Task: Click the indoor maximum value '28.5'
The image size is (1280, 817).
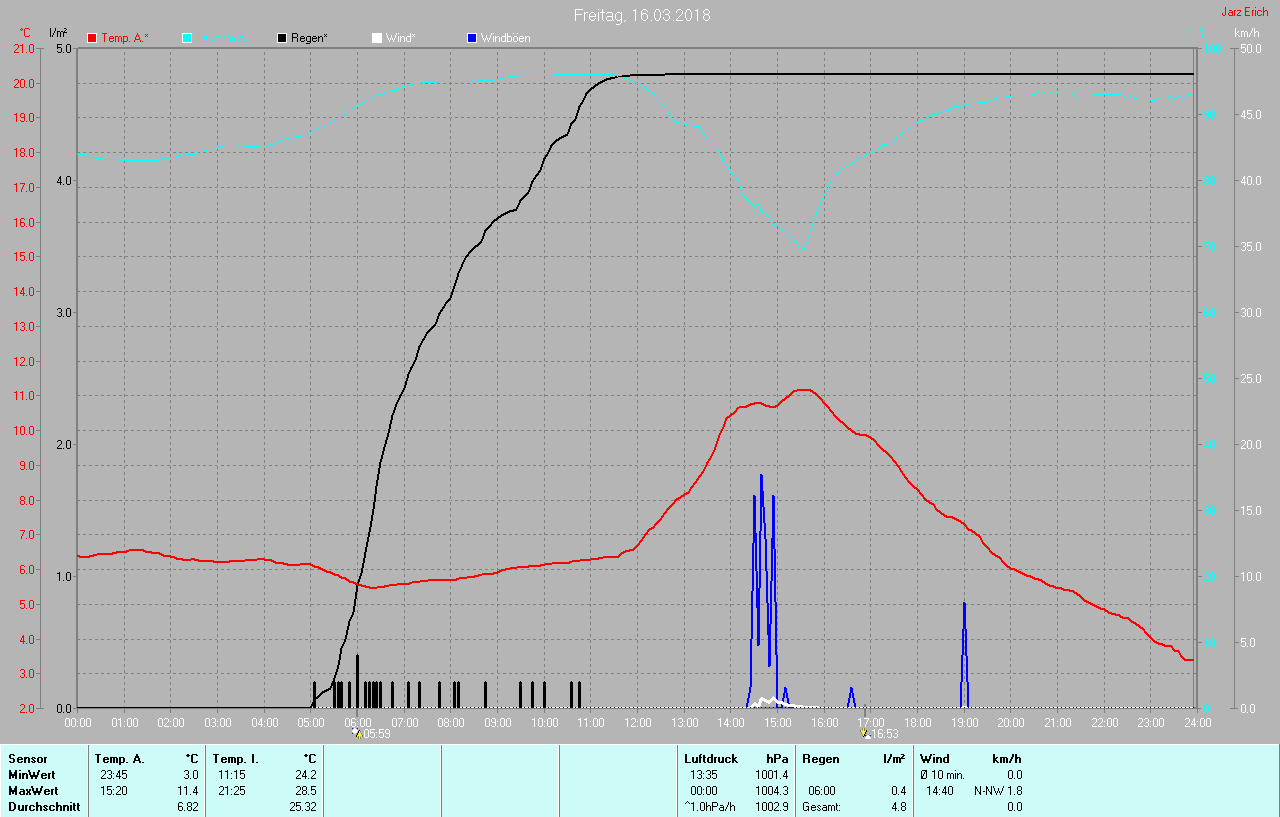Action: click(306, 791)
